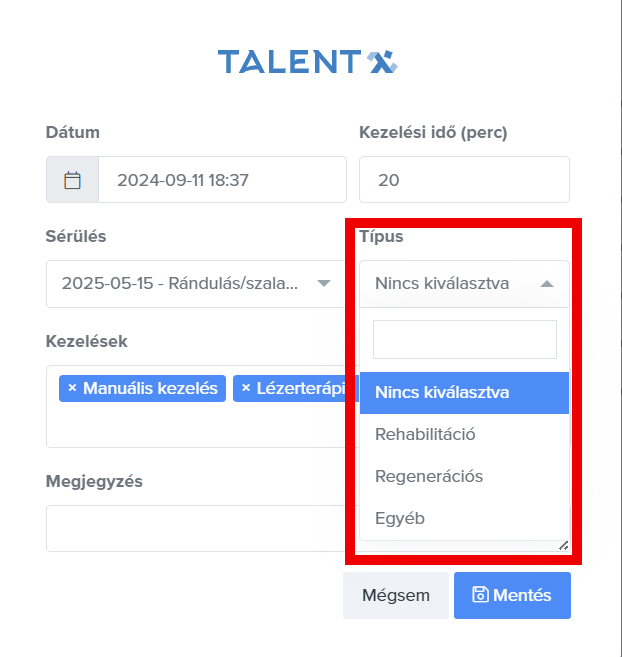The image size is (622, 657).
Task: Click the Dátum date-time input field
Action: coord(221,180)
